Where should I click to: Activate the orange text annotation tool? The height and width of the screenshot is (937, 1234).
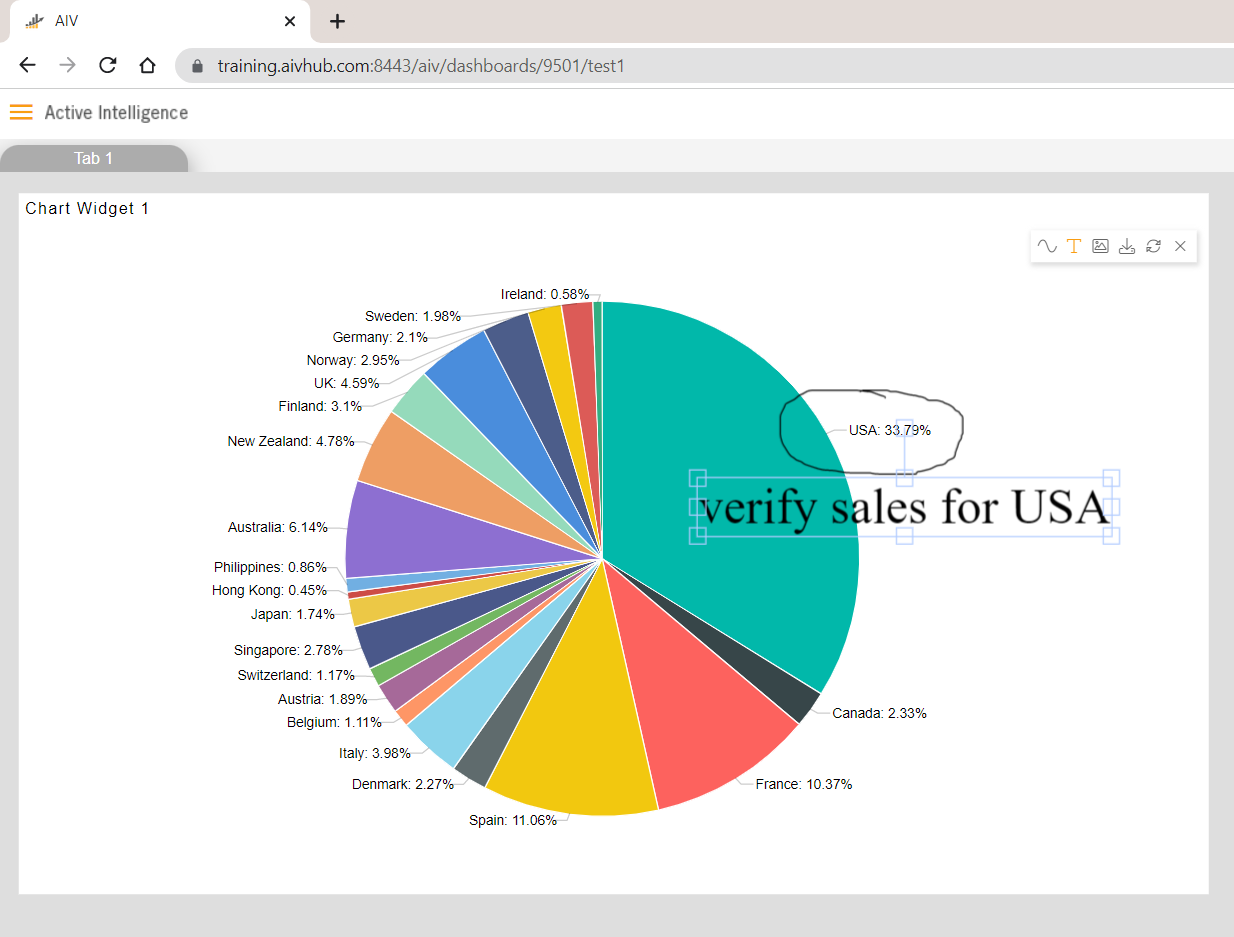1074,246
